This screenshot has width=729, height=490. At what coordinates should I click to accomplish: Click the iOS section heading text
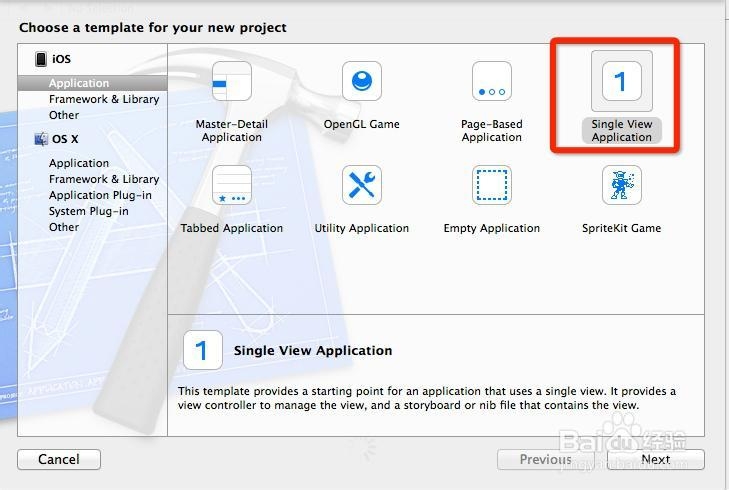(x=61, y=59)
